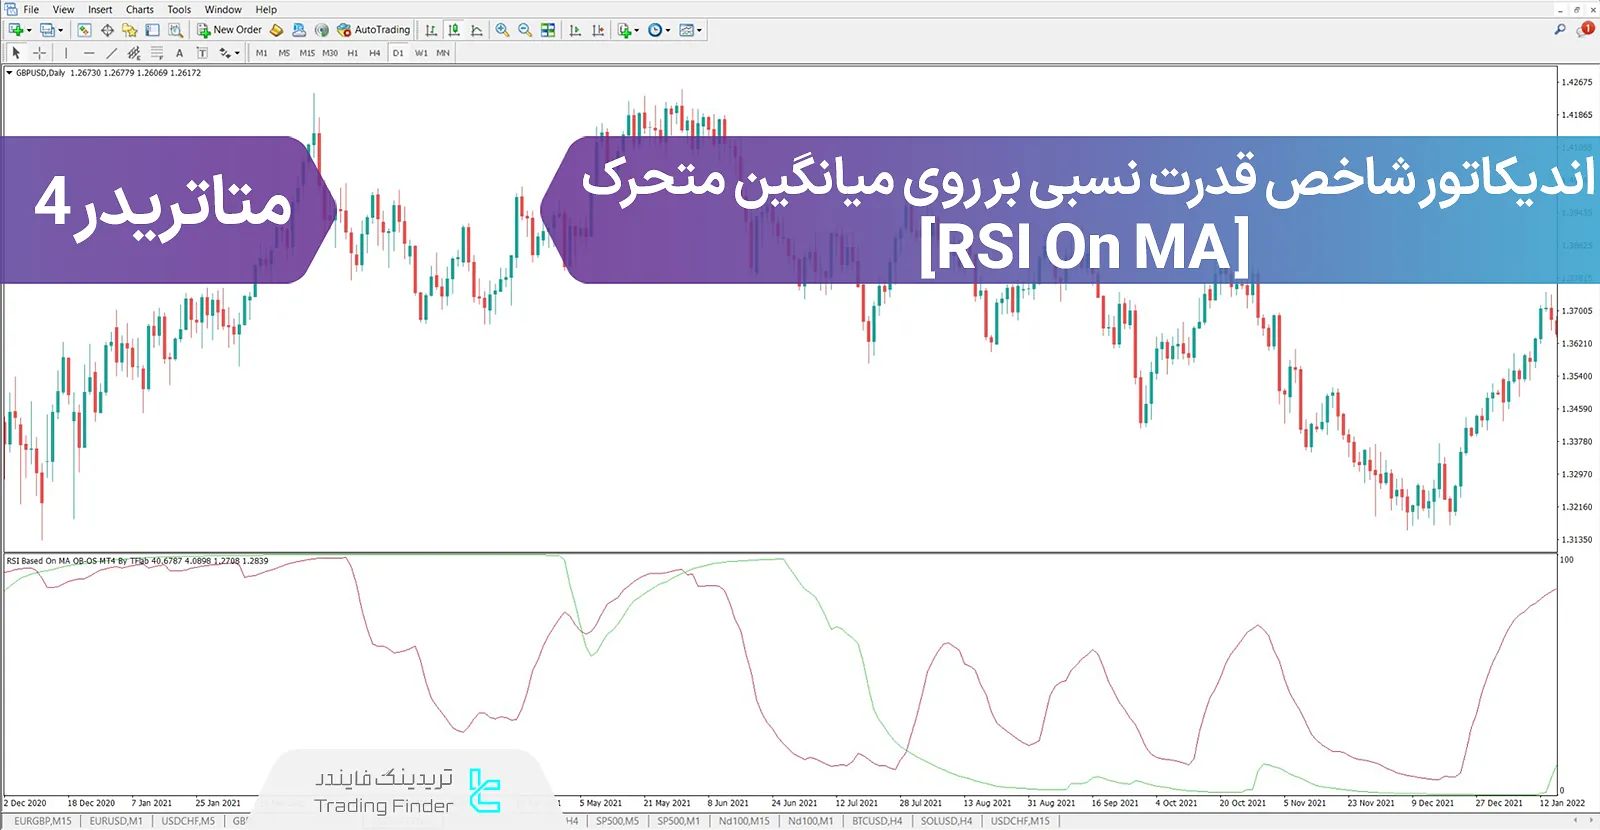Zoom out of the chart
This screenshot has height=830, width=1600.
pos(525,30)
